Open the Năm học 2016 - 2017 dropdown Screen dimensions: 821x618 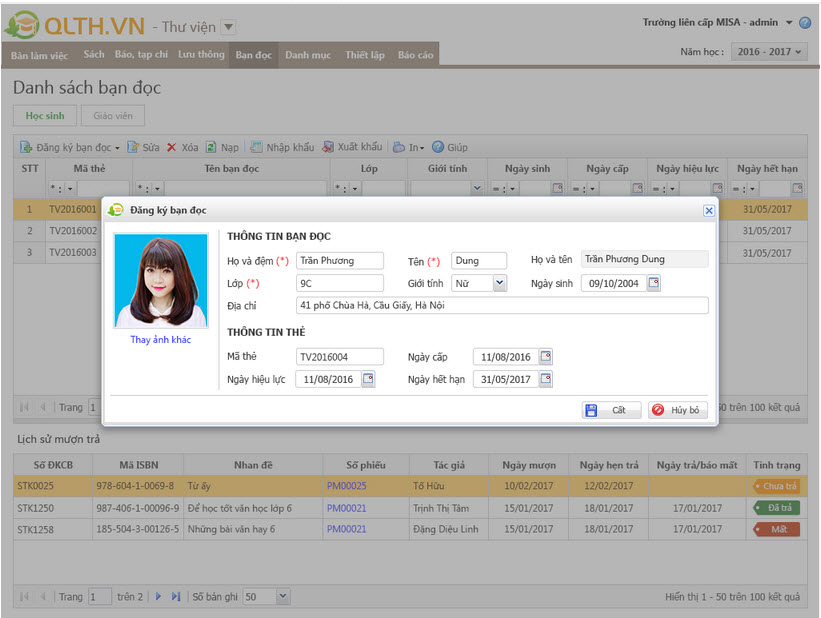pyautogui.click(x=768, y=52)
